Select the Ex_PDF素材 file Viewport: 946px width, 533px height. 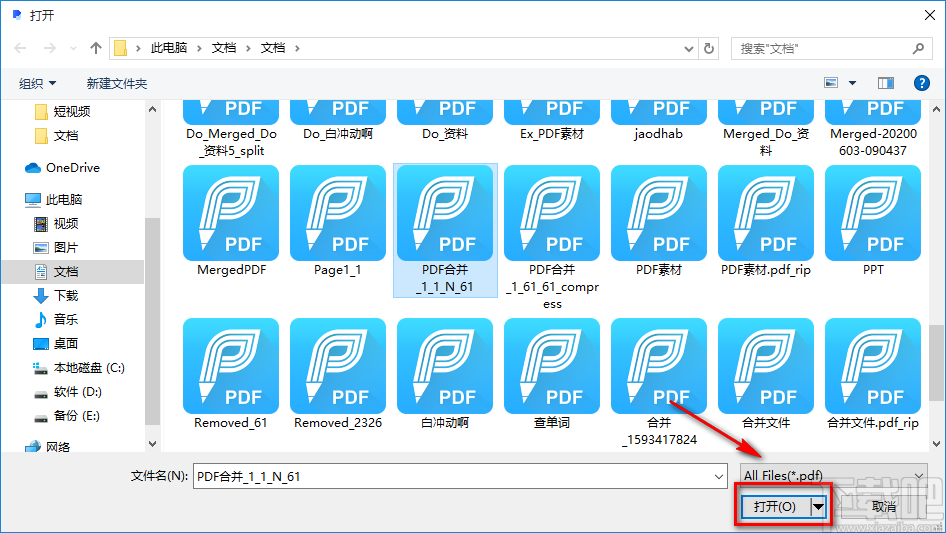pos(552,121)
